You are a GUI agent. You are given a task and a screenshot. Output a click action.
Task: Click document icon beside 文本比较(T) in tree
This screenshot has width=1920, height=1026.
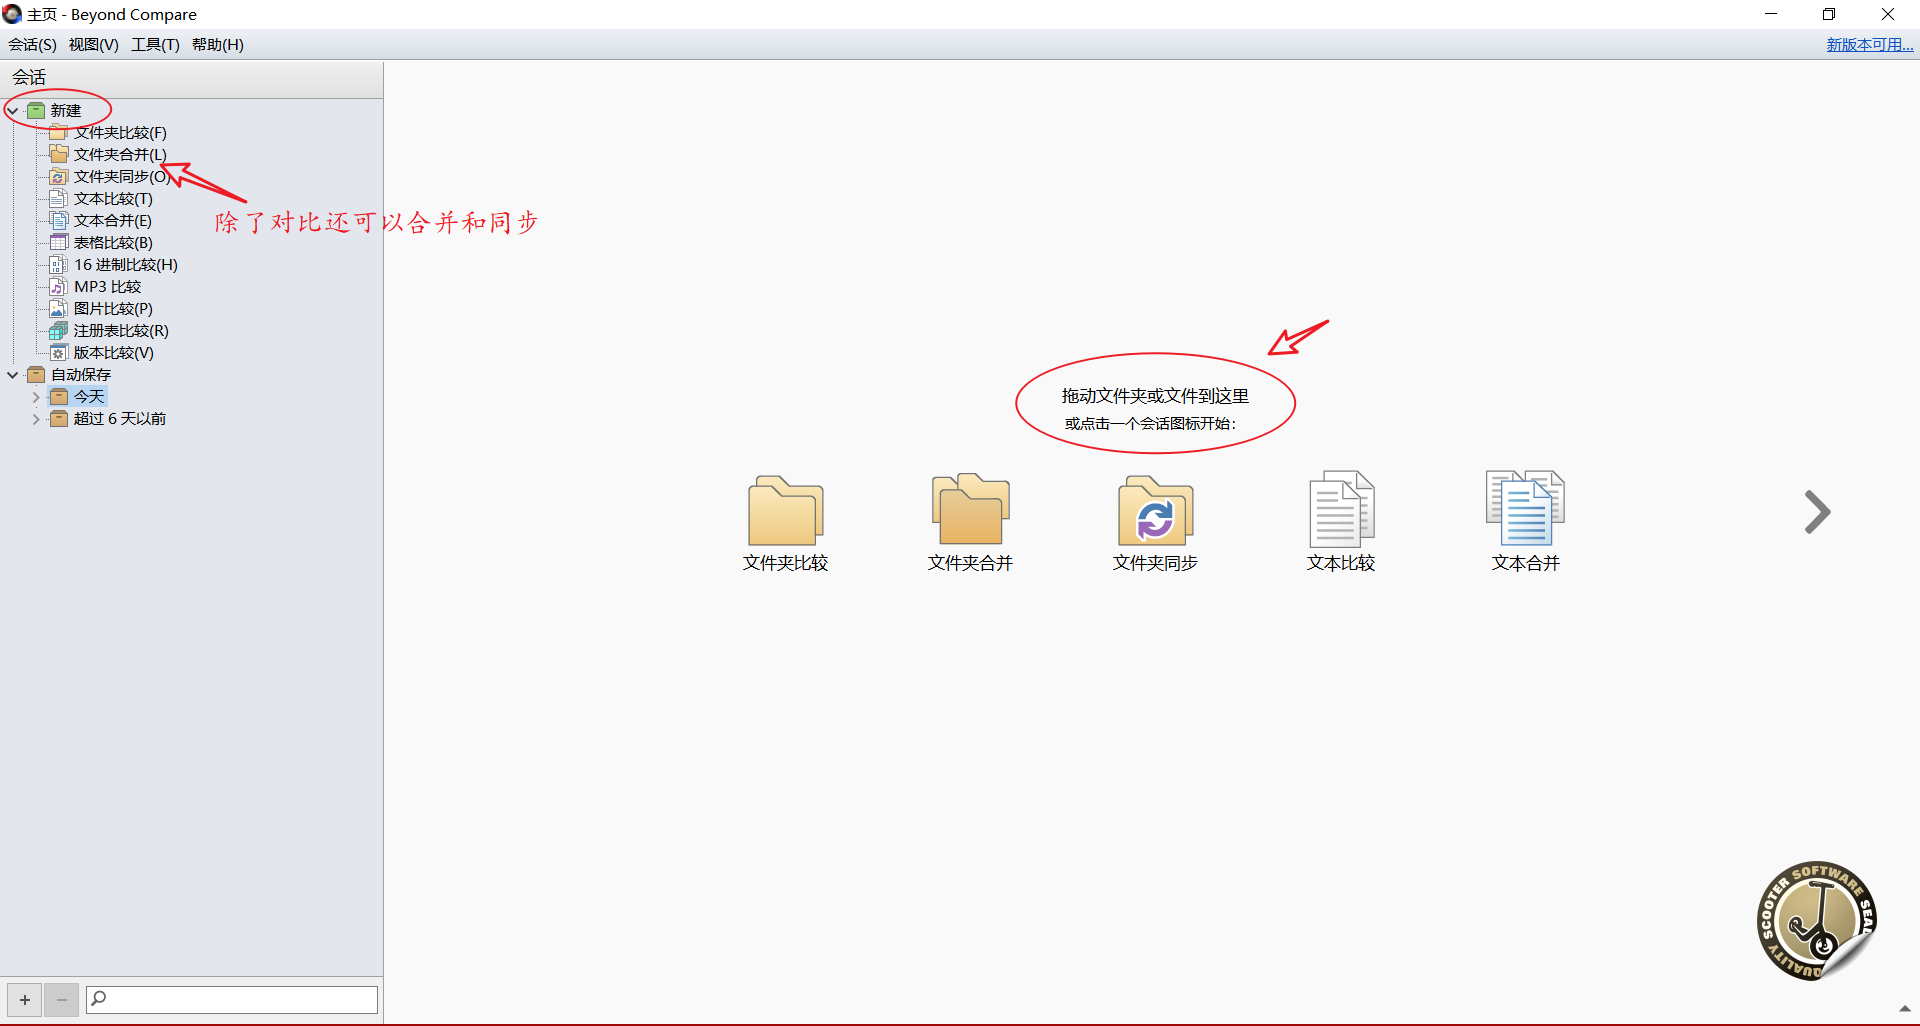pos(59,198)
